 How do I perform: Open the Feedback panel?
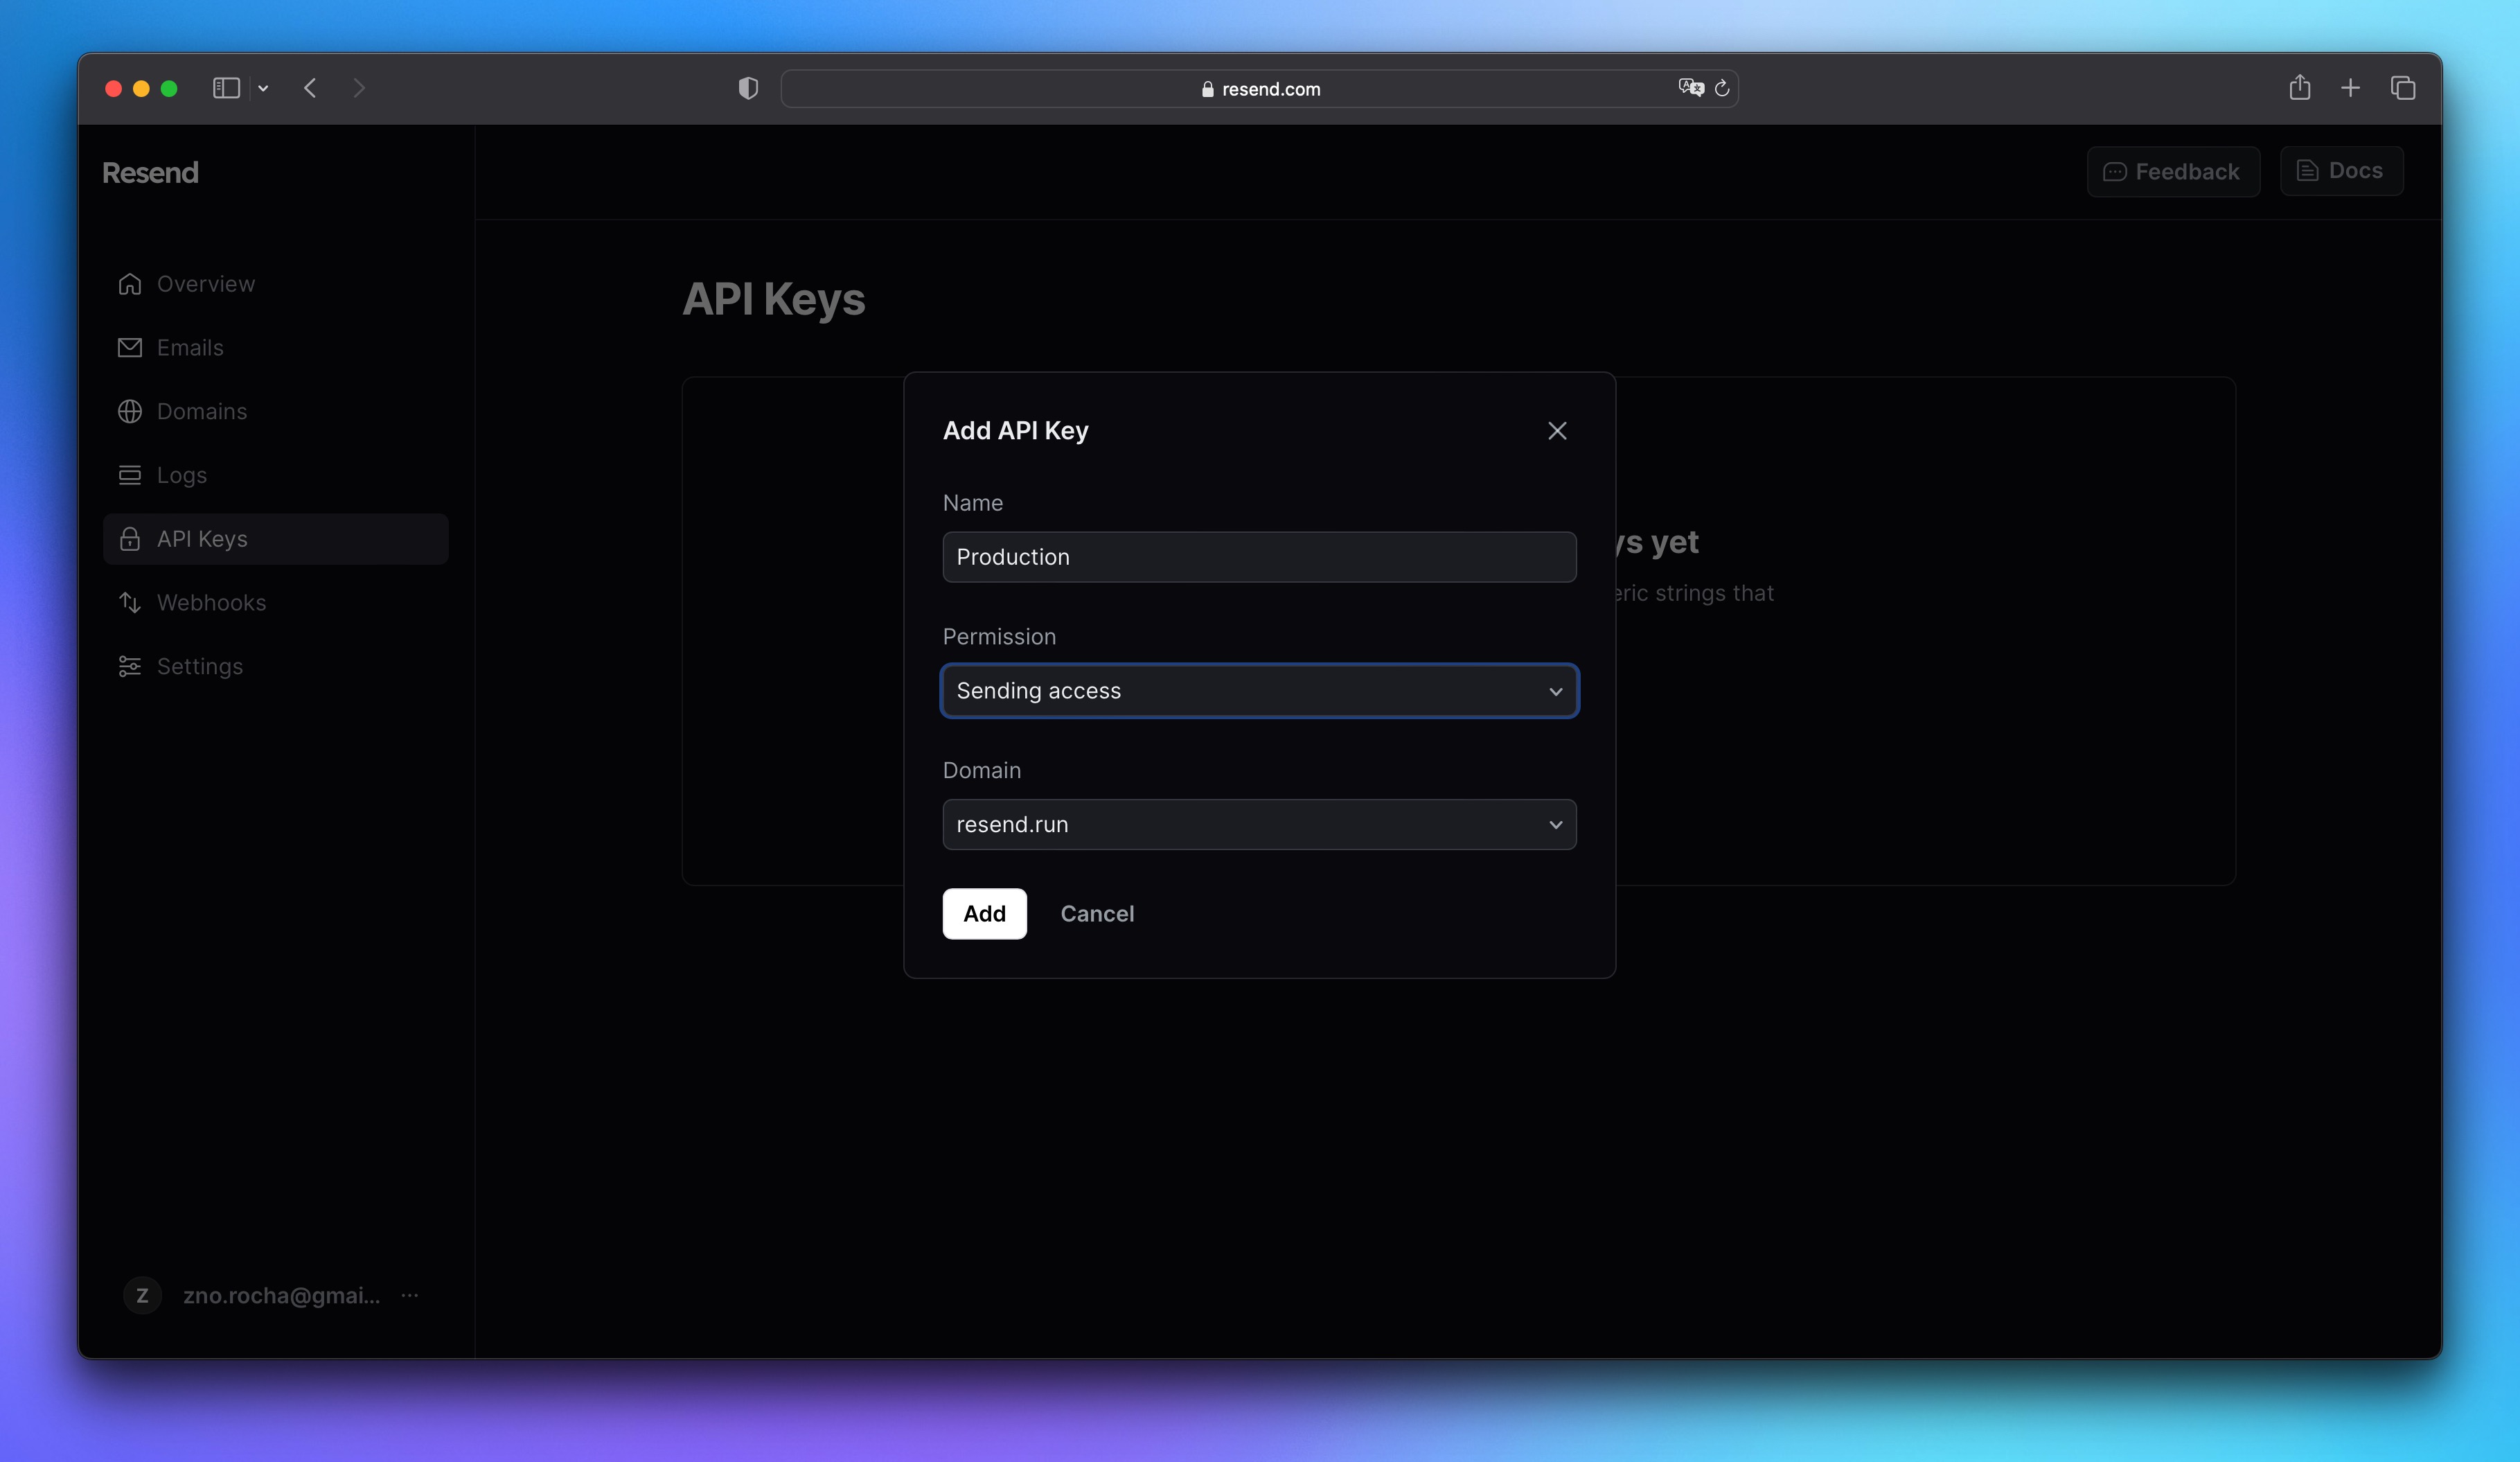click(x=2172, y=170)
